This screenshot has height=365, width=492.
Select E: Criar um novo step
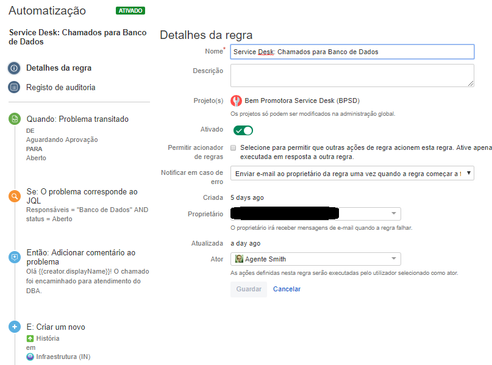point(56,327)
